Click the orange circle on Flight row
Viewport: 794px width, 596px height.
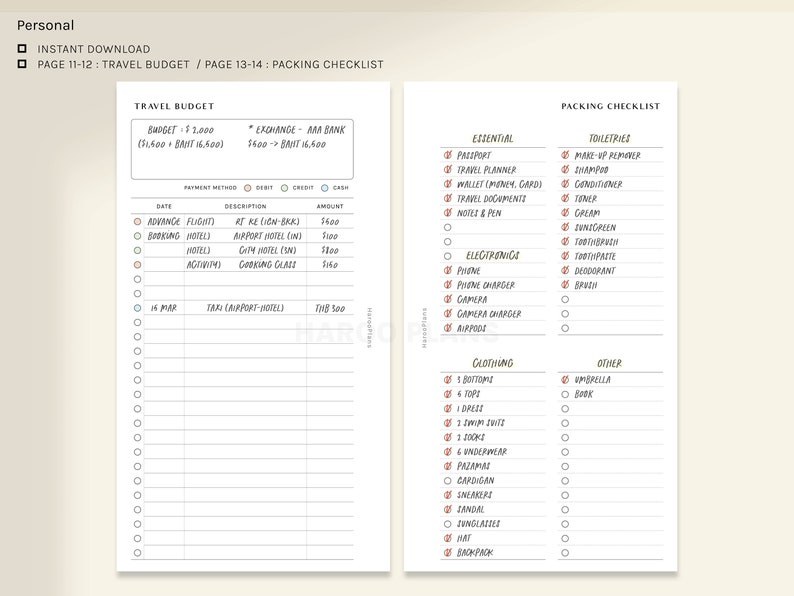tap(137, 222)
